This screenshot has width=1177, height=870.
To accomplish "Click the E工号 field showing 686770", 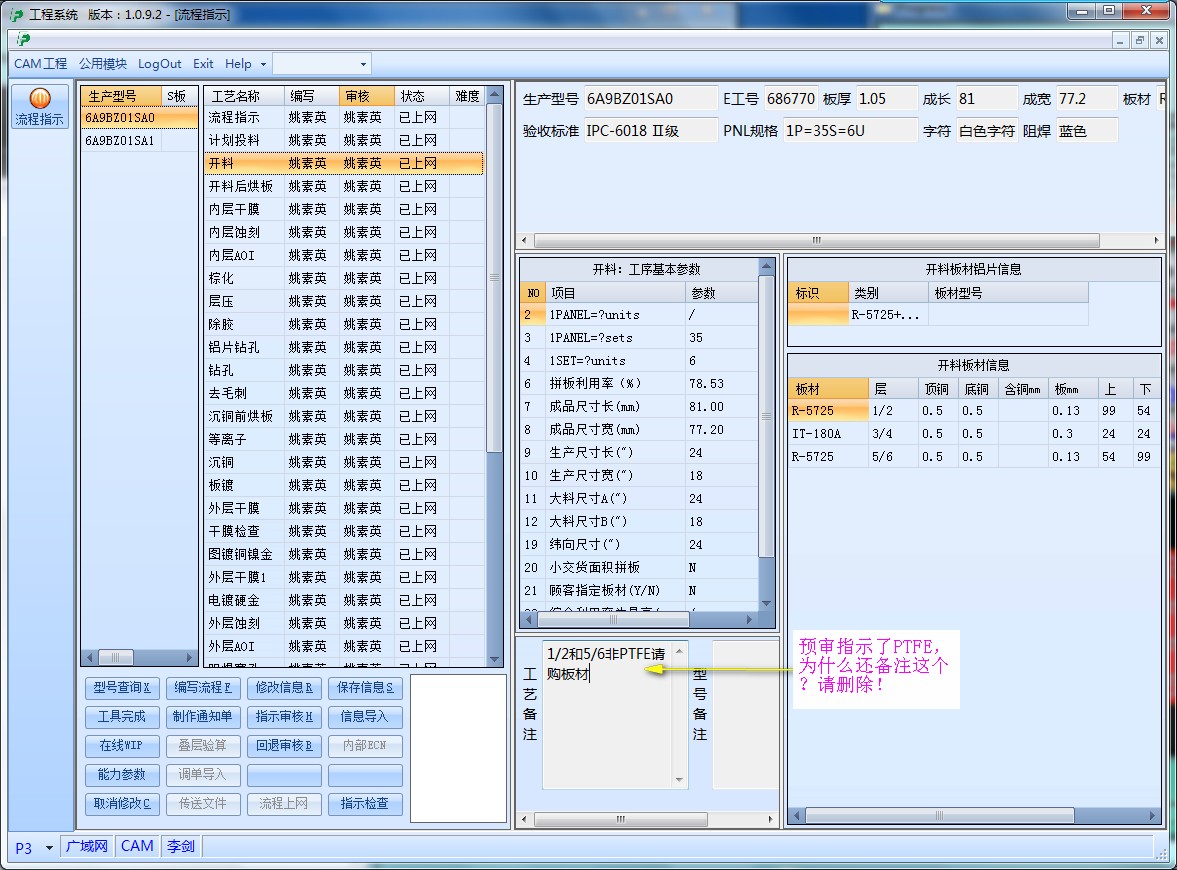I will 790,99.
